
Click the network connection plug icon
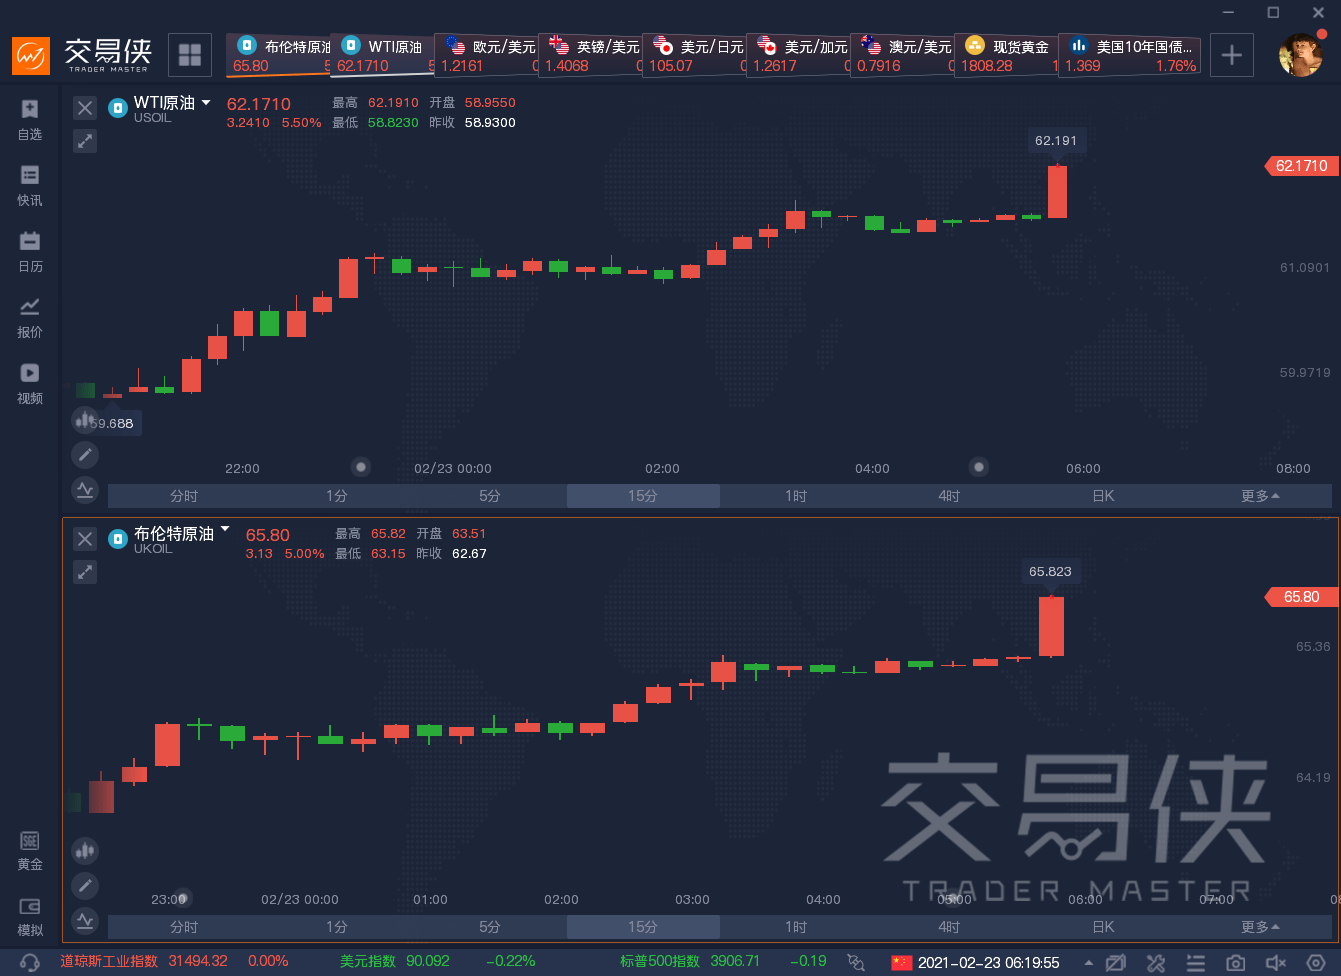click(856, 962)
